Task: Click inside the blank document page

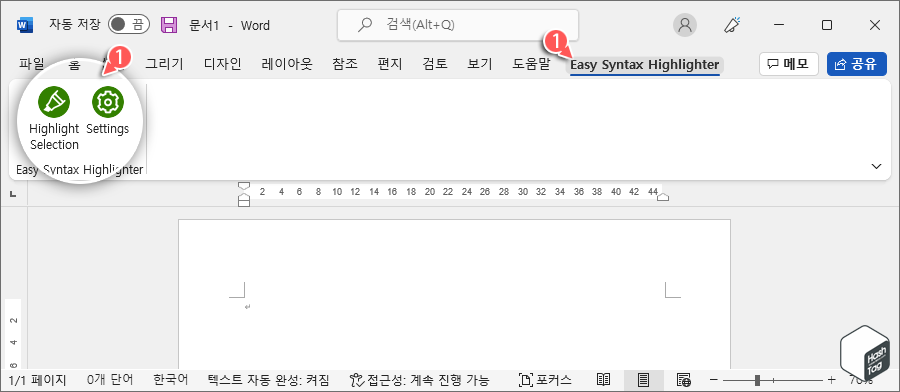Action: click(454, 293)
